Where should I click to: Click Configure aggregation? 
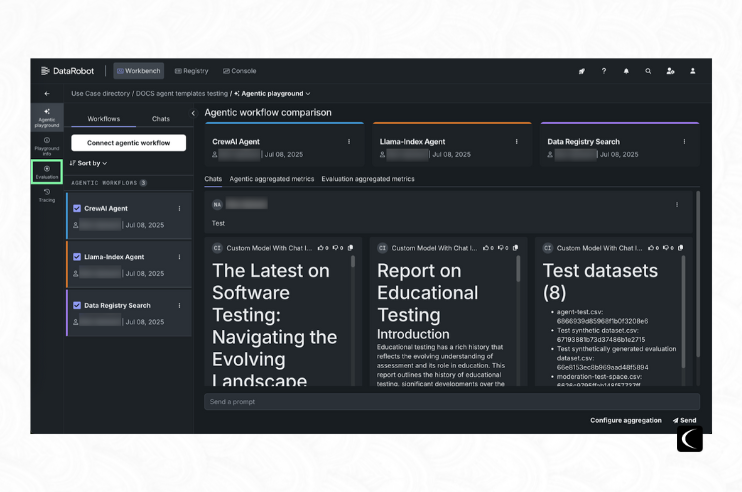pyautogui.click(x=626, y=420)
